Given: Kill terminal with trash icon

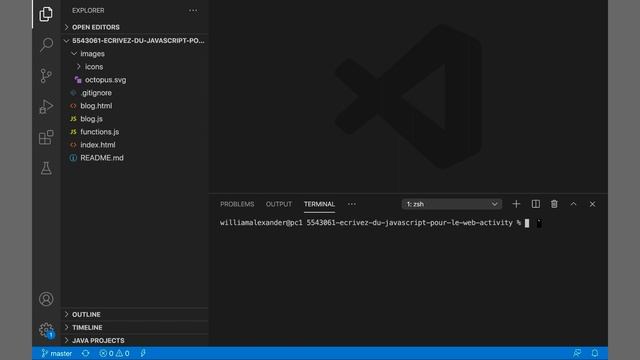Looking at the screenshot, I should click(554, 204).
